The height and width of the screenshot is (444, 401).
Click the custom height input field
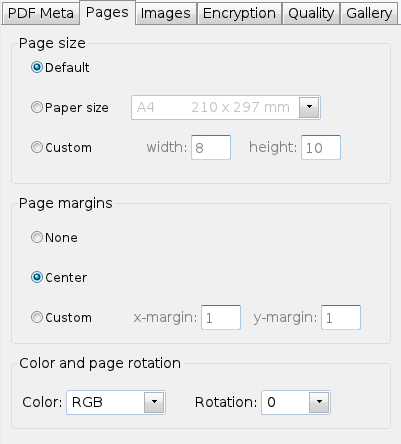(x=321, y=147)
